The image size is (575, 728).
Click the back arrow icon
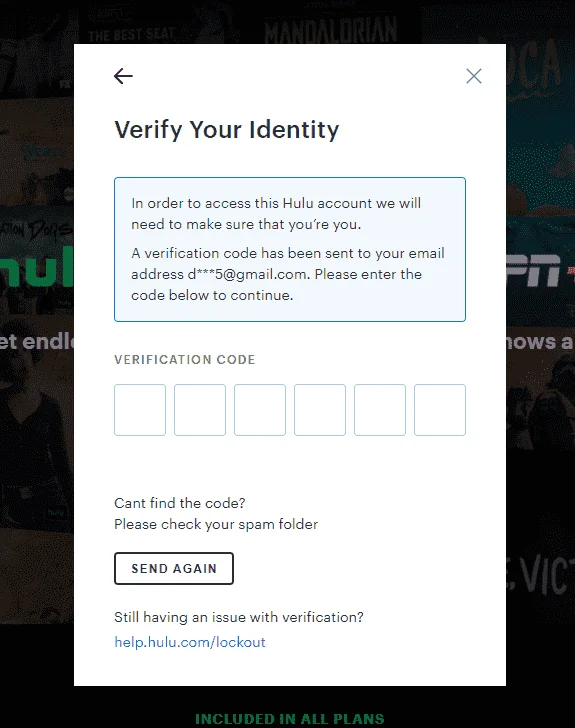123,76
